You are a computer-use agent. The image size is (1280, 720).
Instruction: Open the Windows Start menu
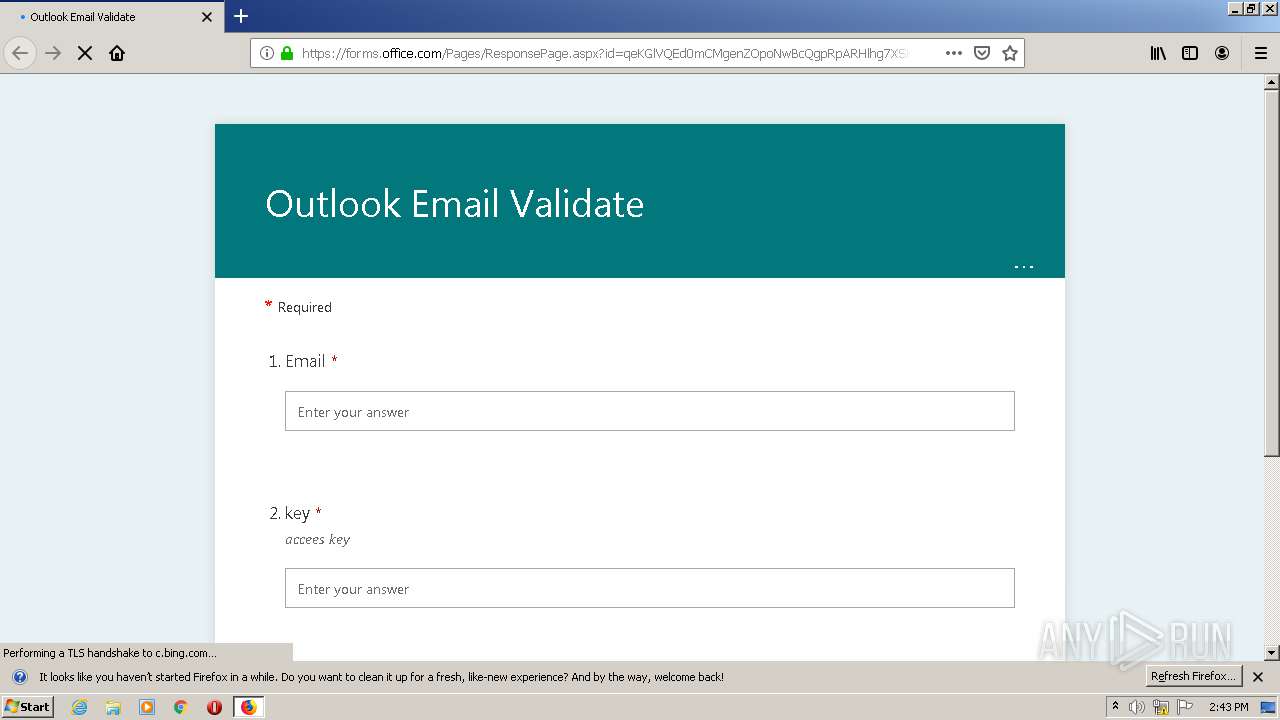(28, 706)
